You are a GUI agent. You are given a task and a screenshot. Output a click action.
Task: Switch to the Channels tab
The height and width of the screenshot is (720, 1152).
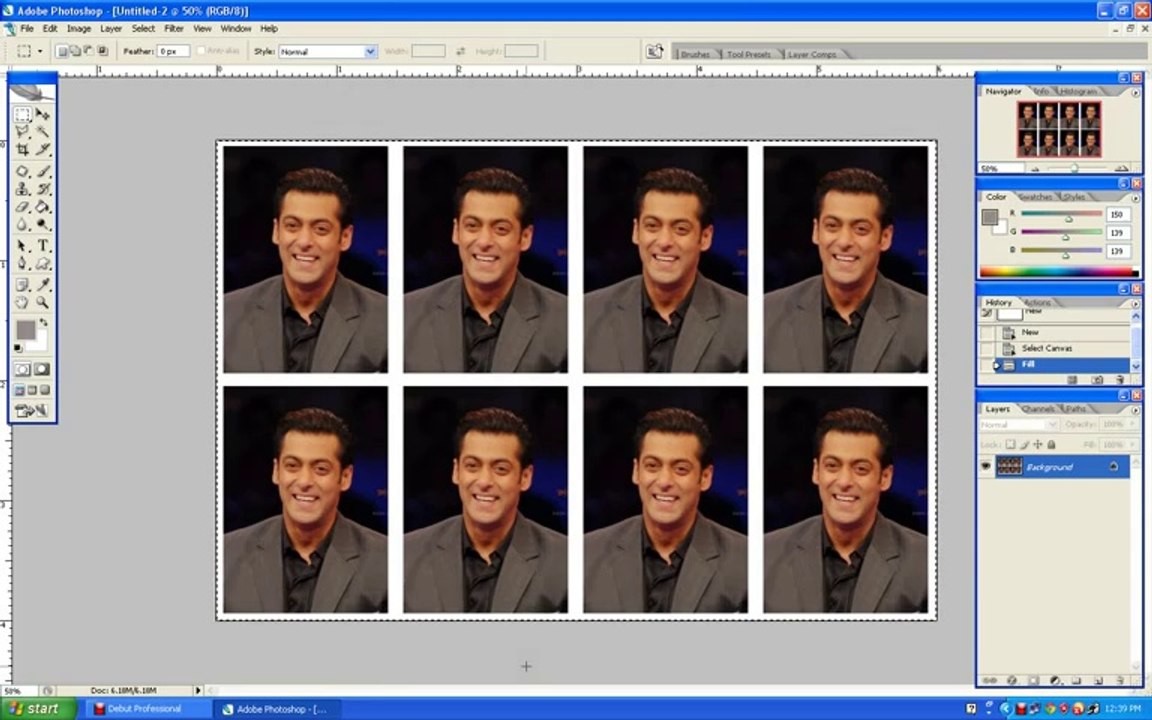[1038, 408]
